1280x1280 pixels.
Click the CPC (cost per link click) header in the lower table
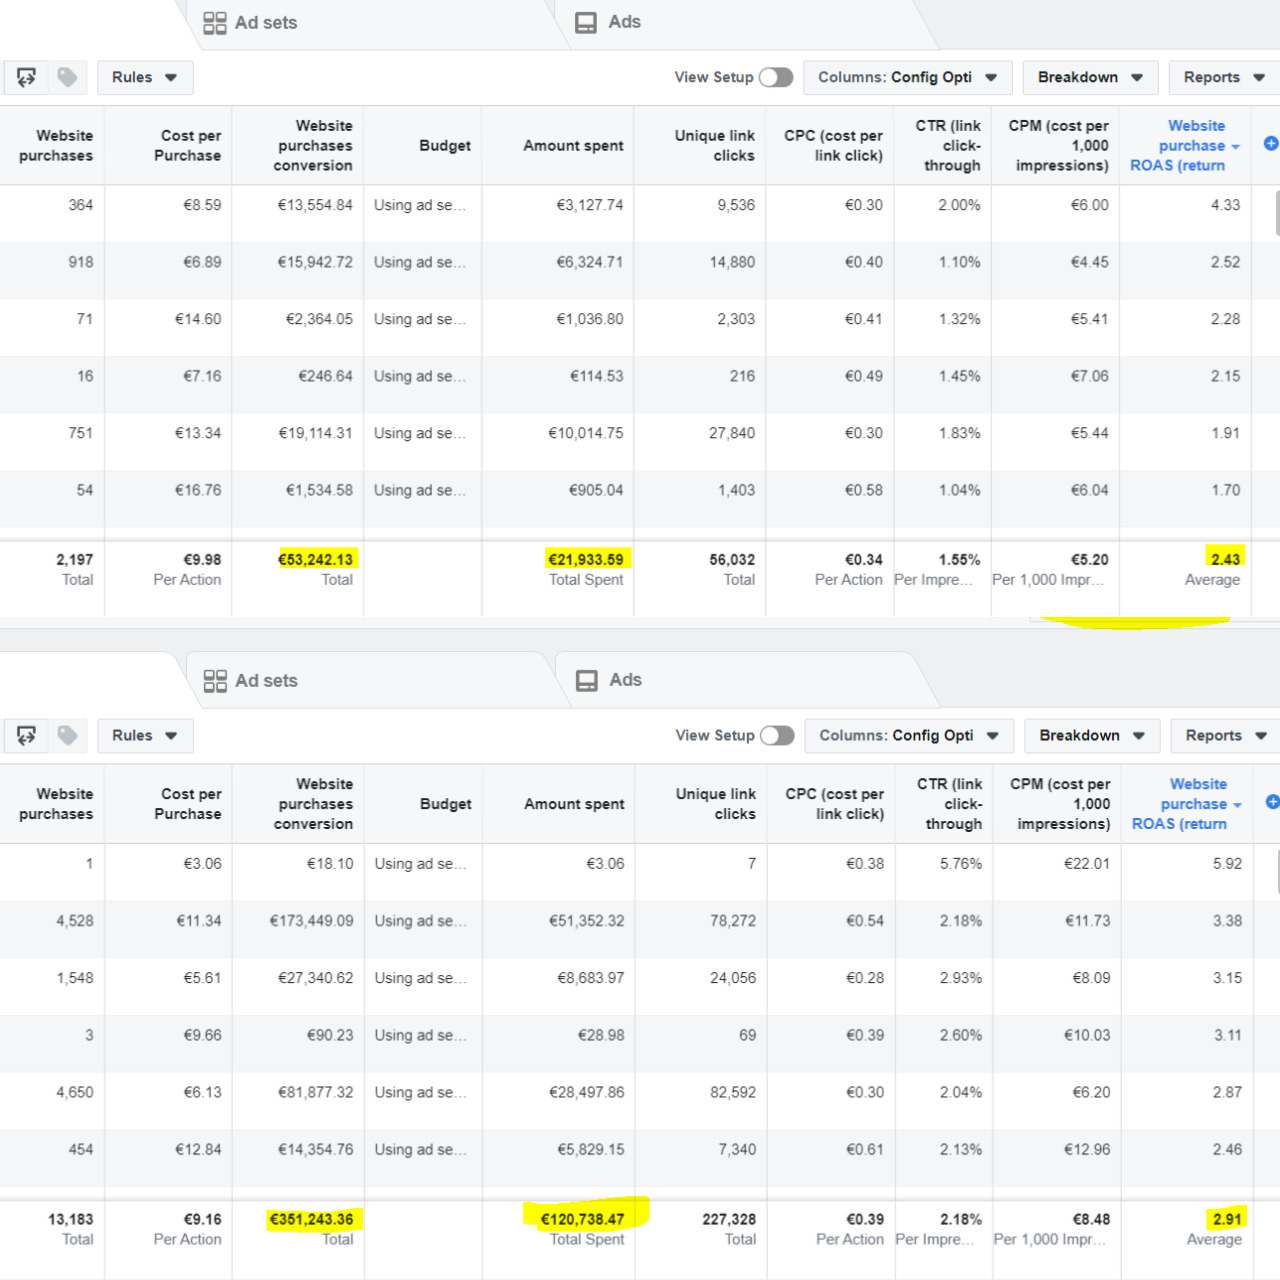tap(834, 804)
